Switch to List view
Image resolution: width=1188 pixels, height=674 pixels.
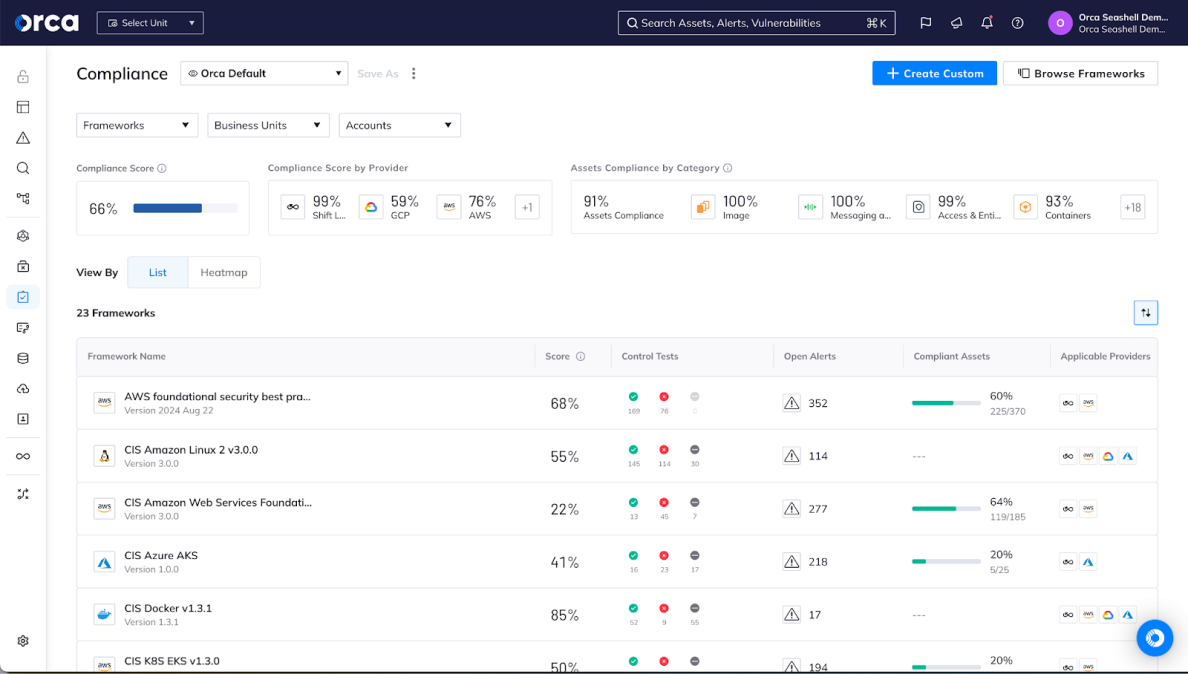[158, 273]
